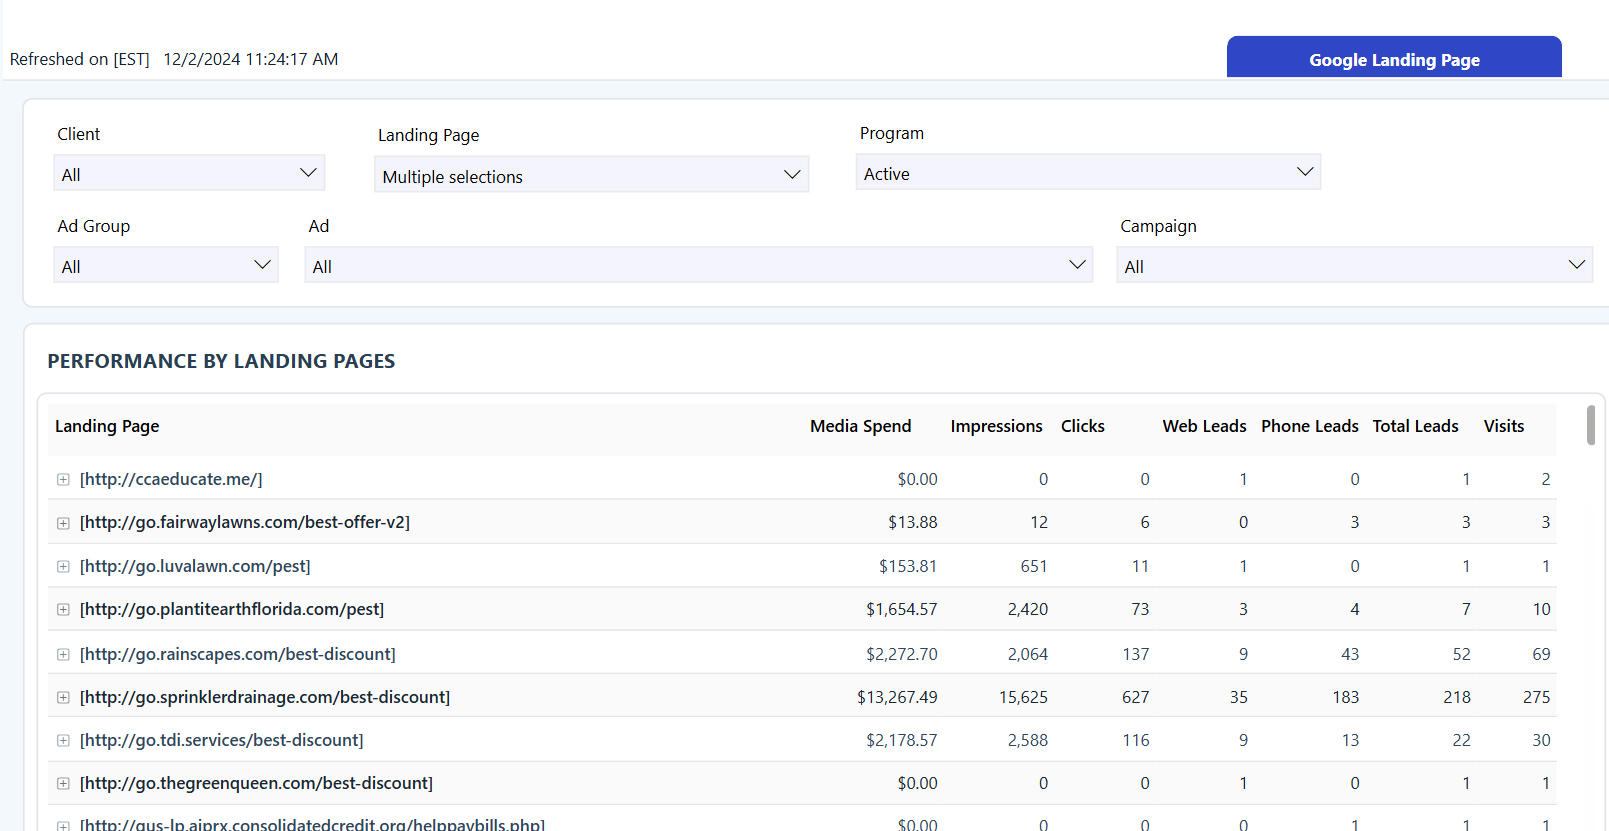
Task: Expand the go.fairwaylawns.com row plus icon
Action: click(63, 523)
